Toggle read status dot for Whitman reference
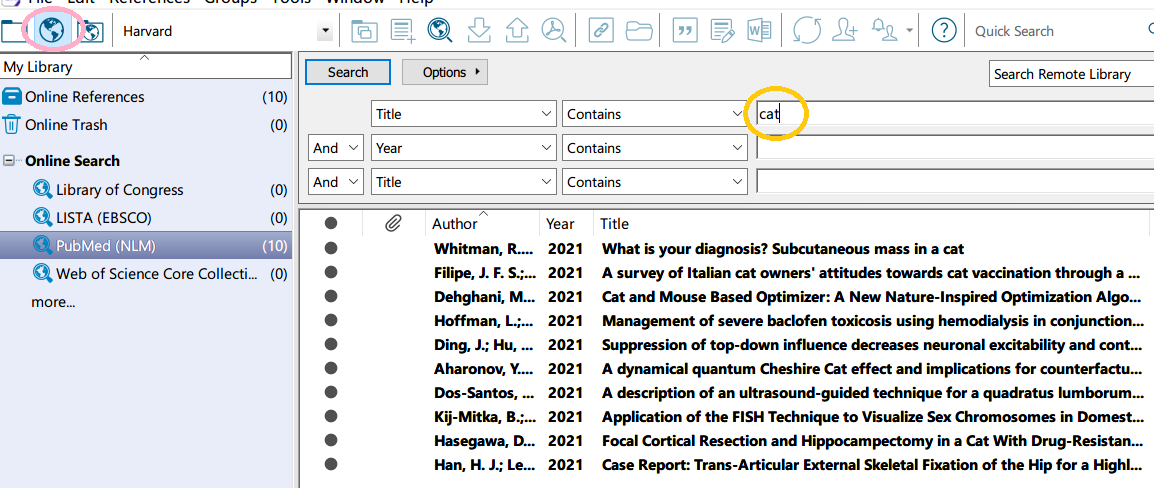Image resolution: width=1154 pixels, height=488 pixels. (x=330, y=249)
